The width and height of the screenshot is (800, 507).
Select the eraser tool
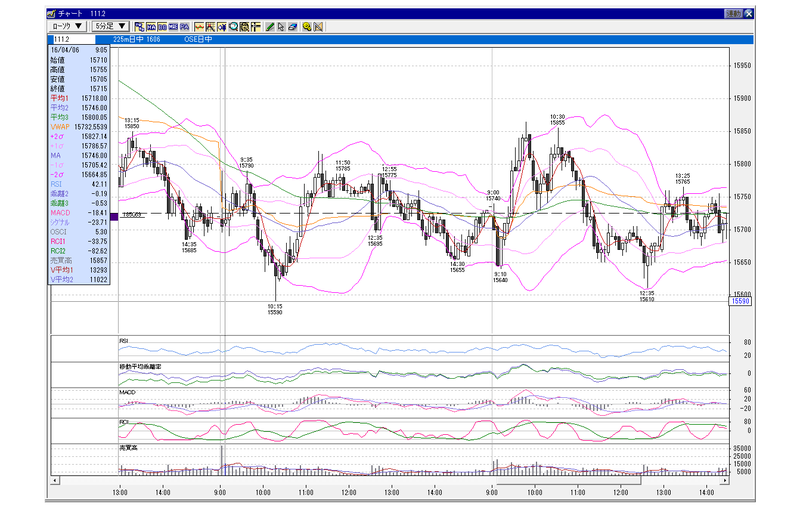coord(292,27)
